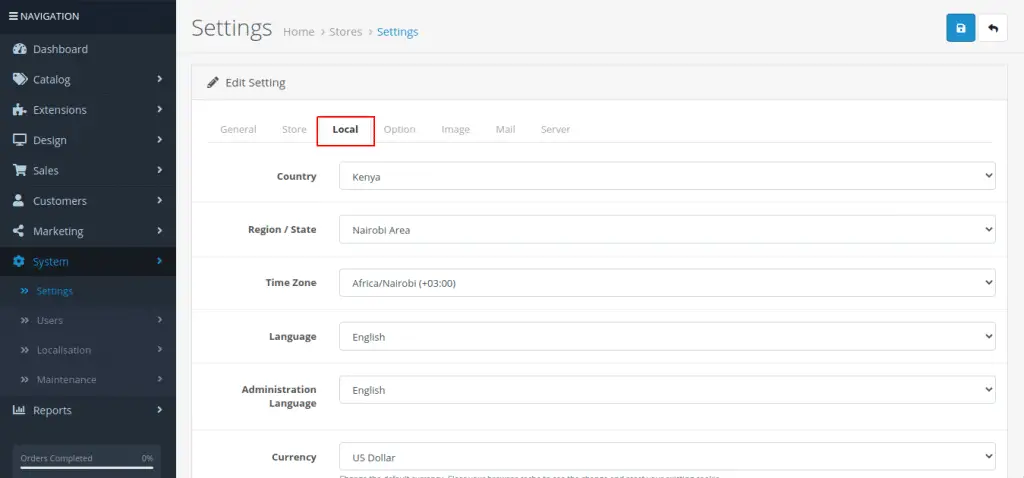This screenshot has height=478, width=1024.
Task: Click the Stores breadcrumb link
Action: click(x=345, y=31)
